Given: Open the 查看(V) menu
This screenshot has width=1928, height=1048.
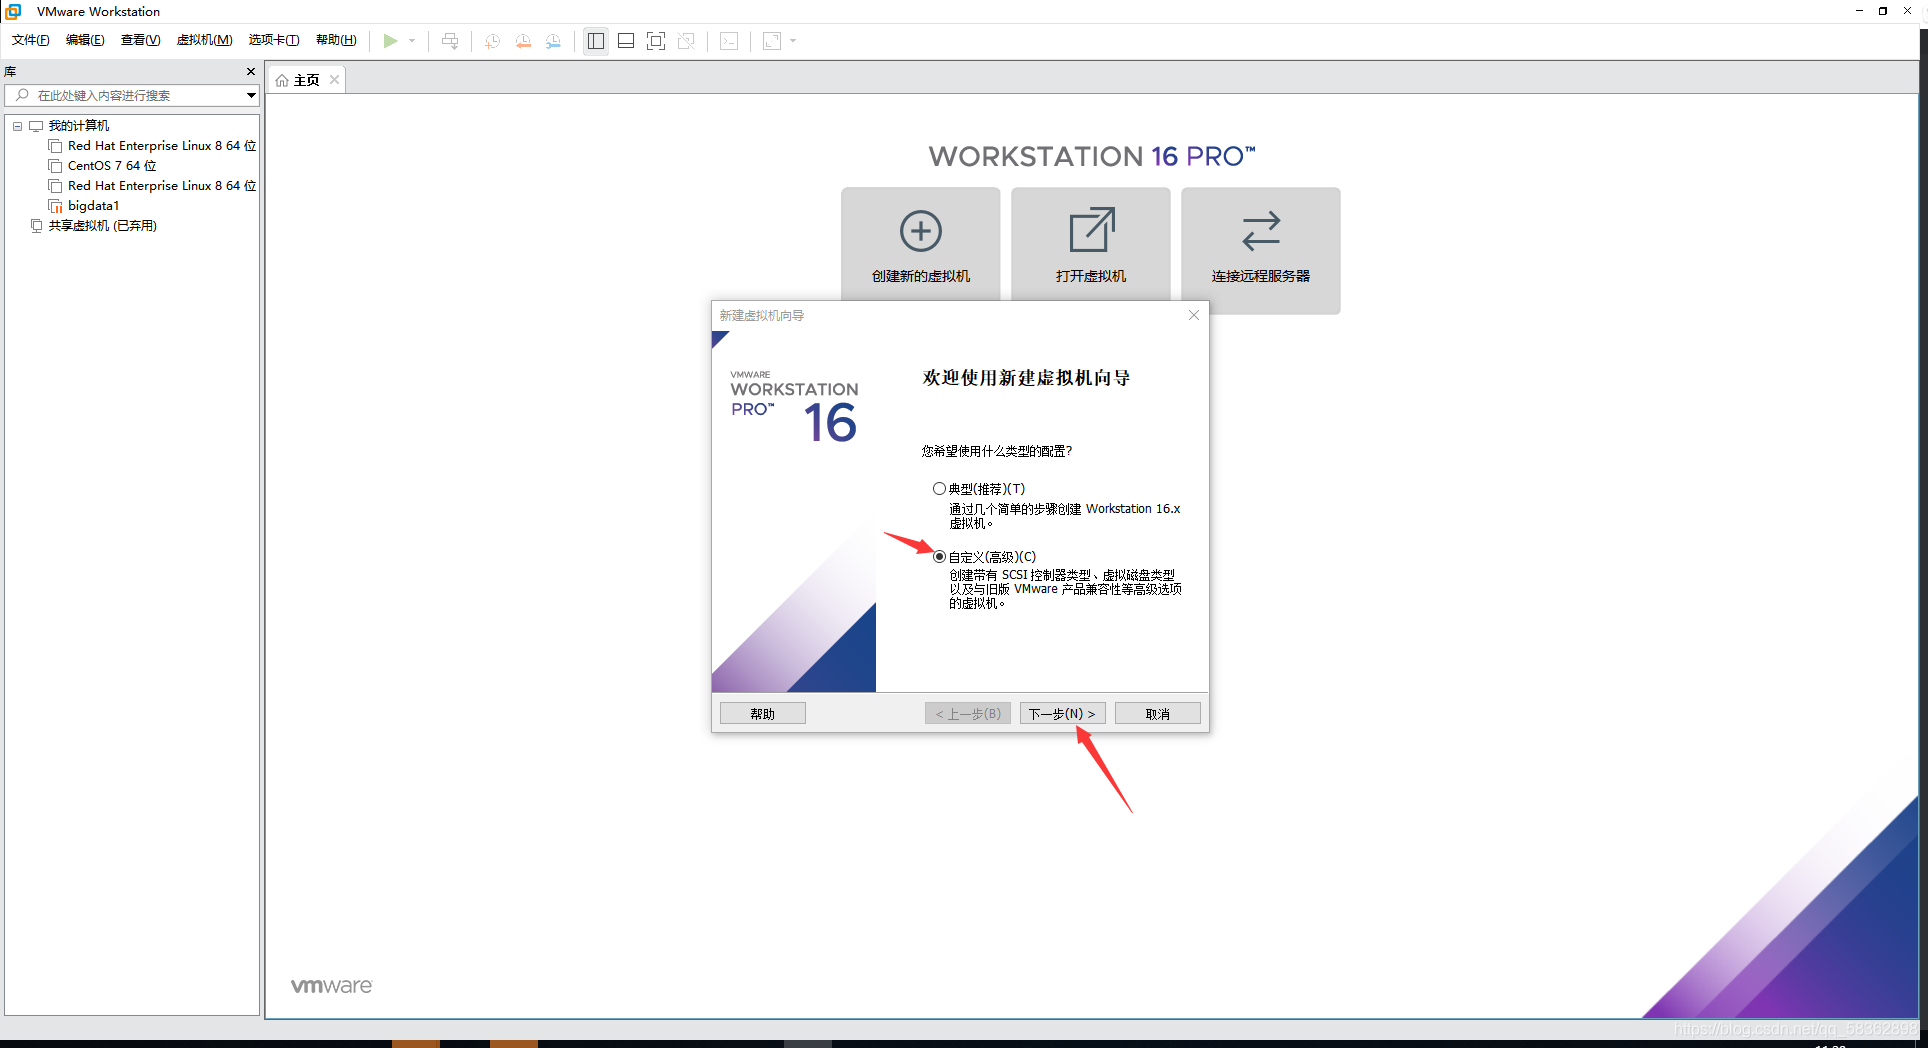Looking at the screenshot, I should [140, 40].
